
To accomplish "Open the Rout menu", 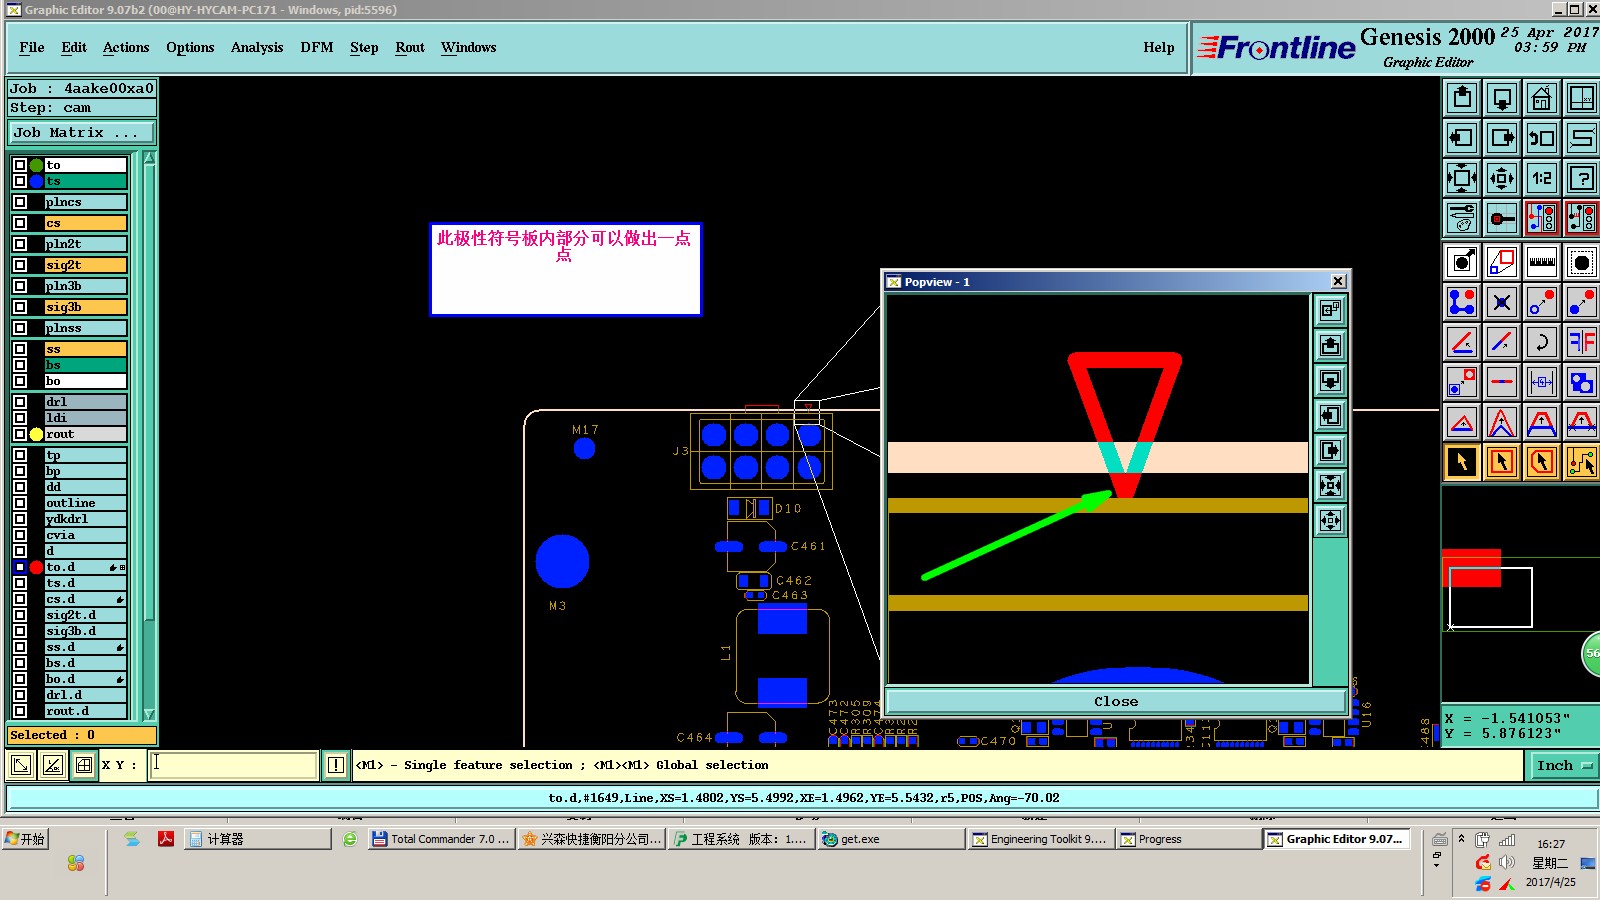I will click(410, 47).
